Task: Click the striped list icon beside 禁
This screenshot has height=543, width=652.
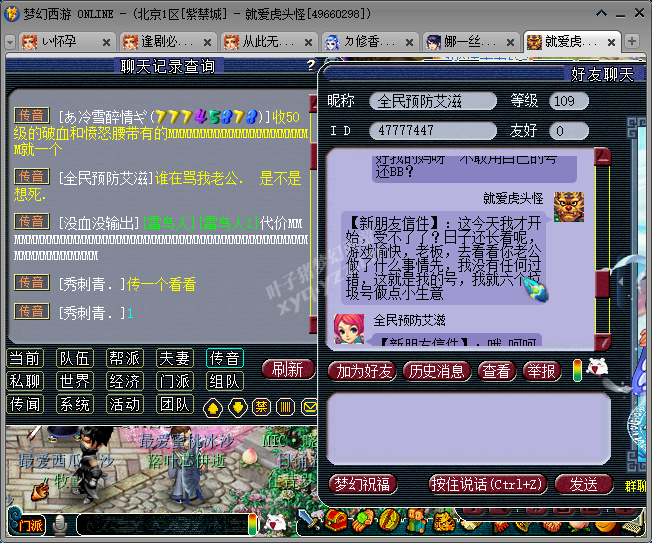Action: 285,407
